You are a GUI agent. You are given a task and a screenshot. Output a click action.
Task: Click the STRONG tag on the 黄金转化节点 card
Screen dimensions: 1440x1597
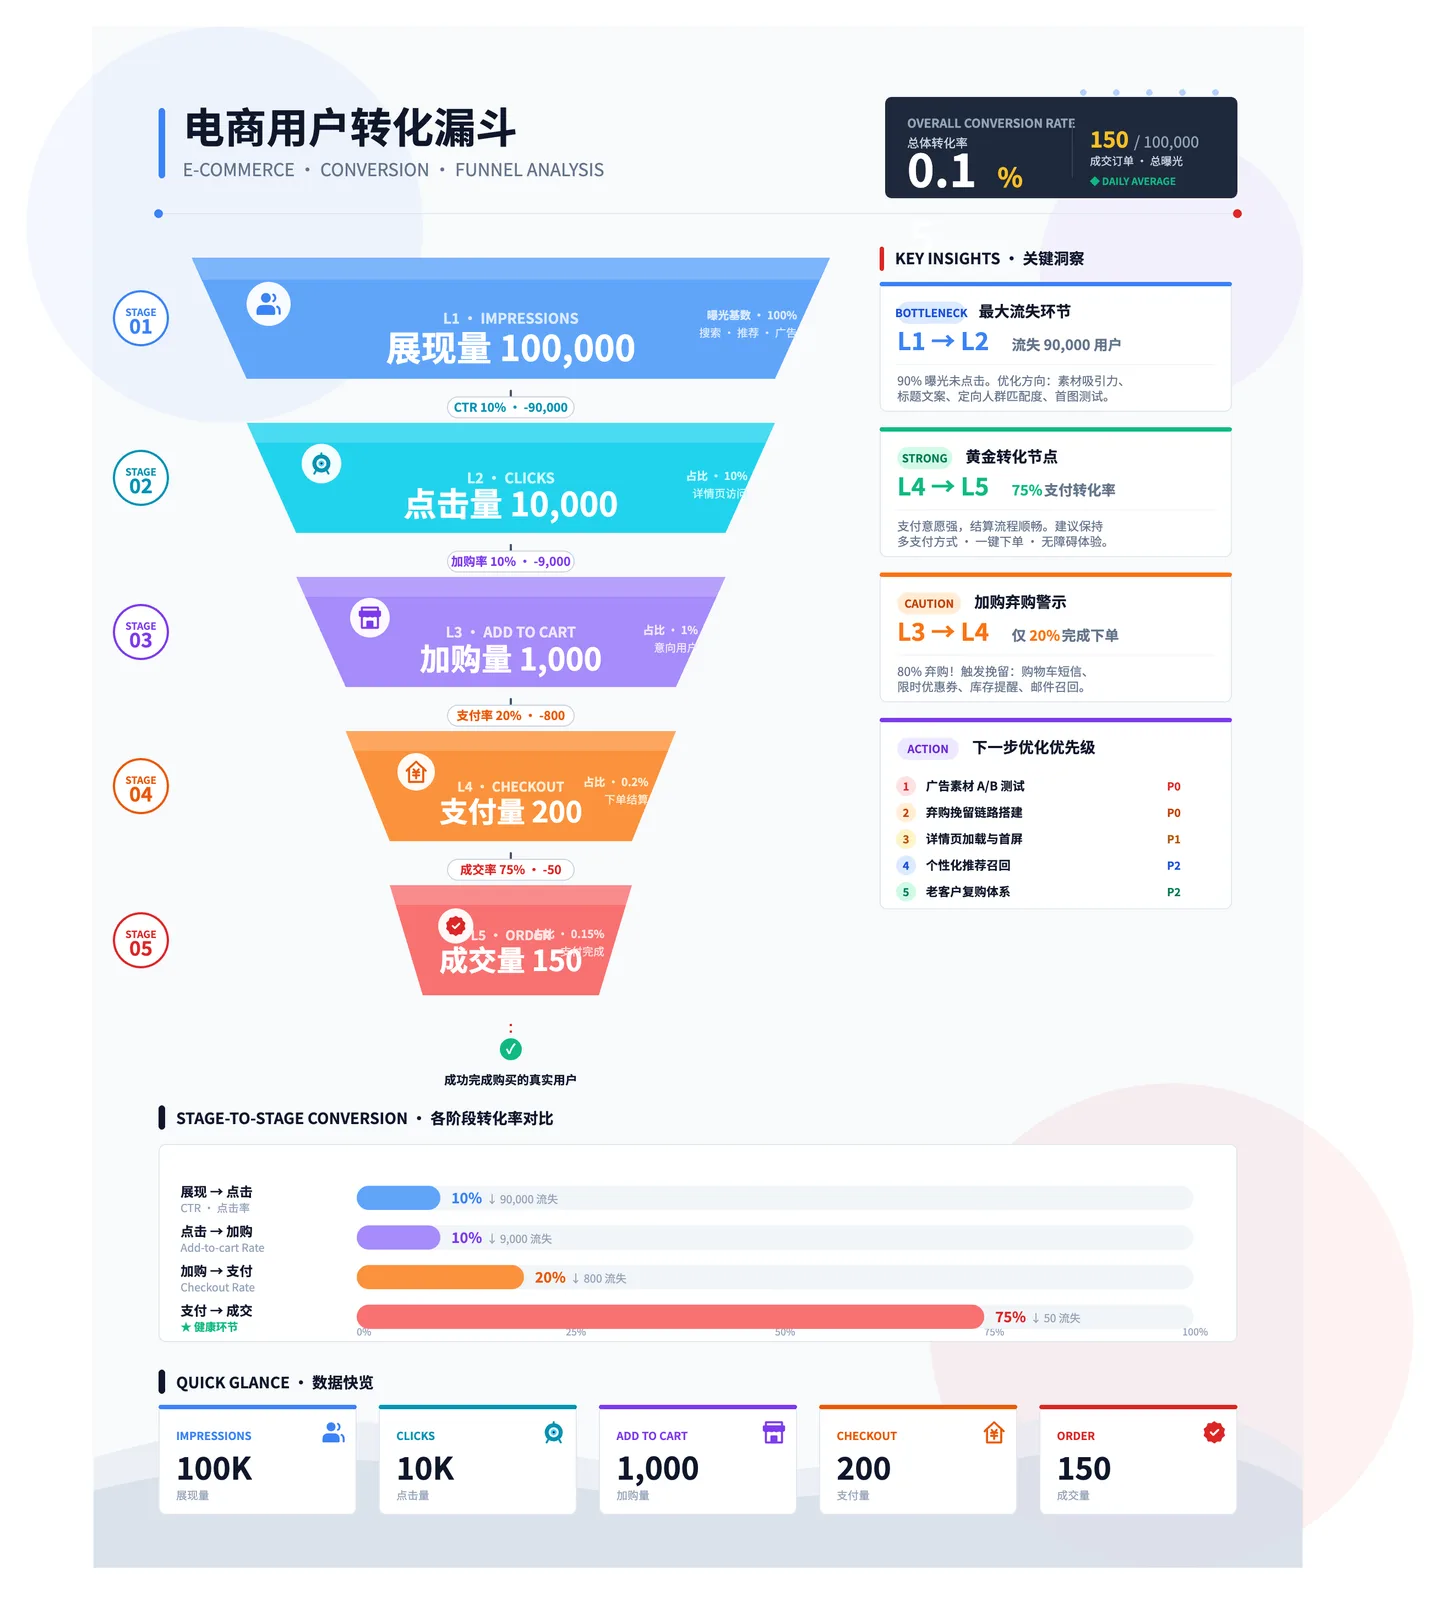point(924,459)
